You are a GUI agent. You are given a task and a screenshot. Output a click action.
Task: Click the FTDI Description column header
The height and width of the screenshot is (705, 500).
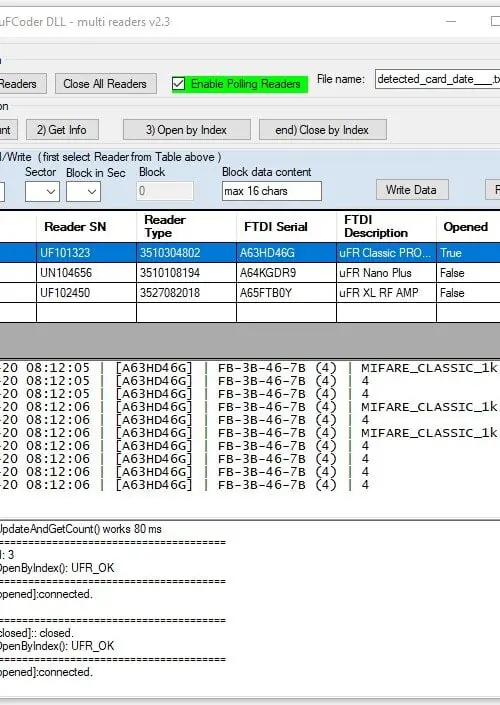pos(386,227)
